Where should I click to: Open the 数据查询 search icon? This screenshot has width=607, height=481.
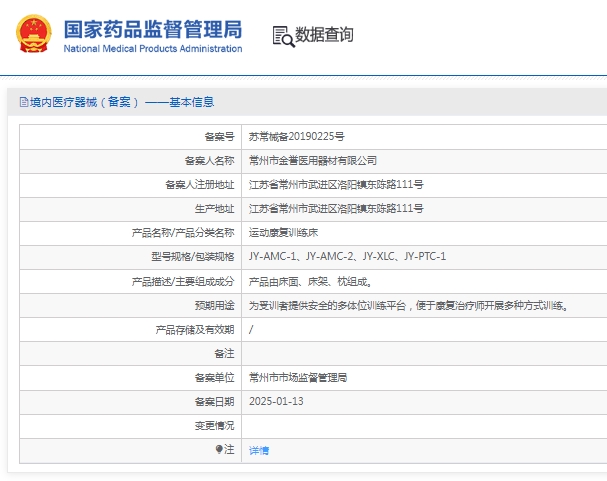tap(284, 37)
